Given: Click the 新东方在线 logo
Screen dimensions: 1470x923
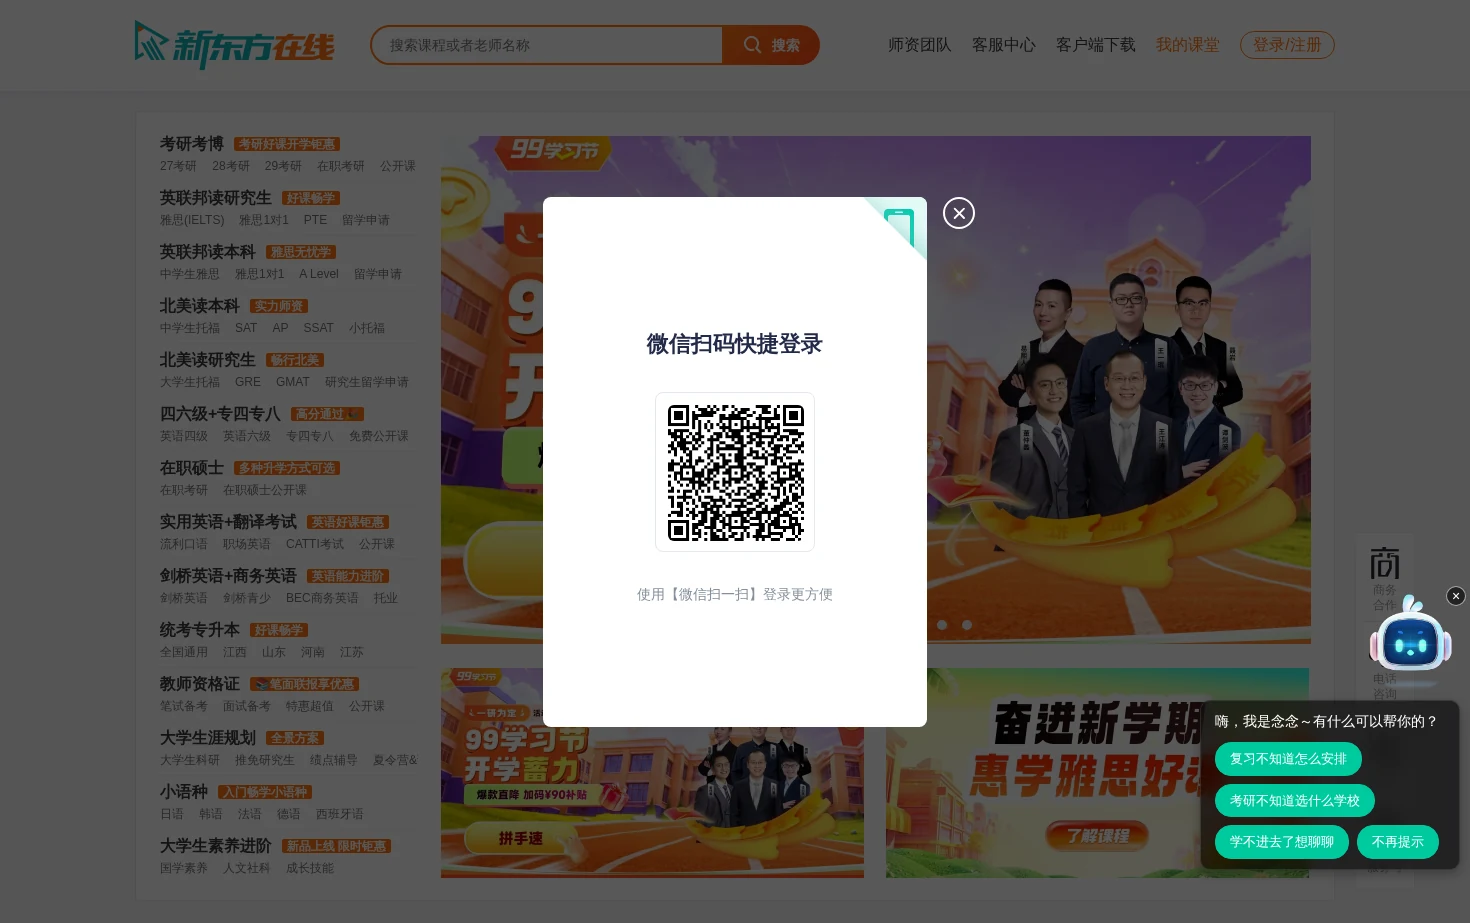Looking at the screenshot, I should (x=235, y=45).
